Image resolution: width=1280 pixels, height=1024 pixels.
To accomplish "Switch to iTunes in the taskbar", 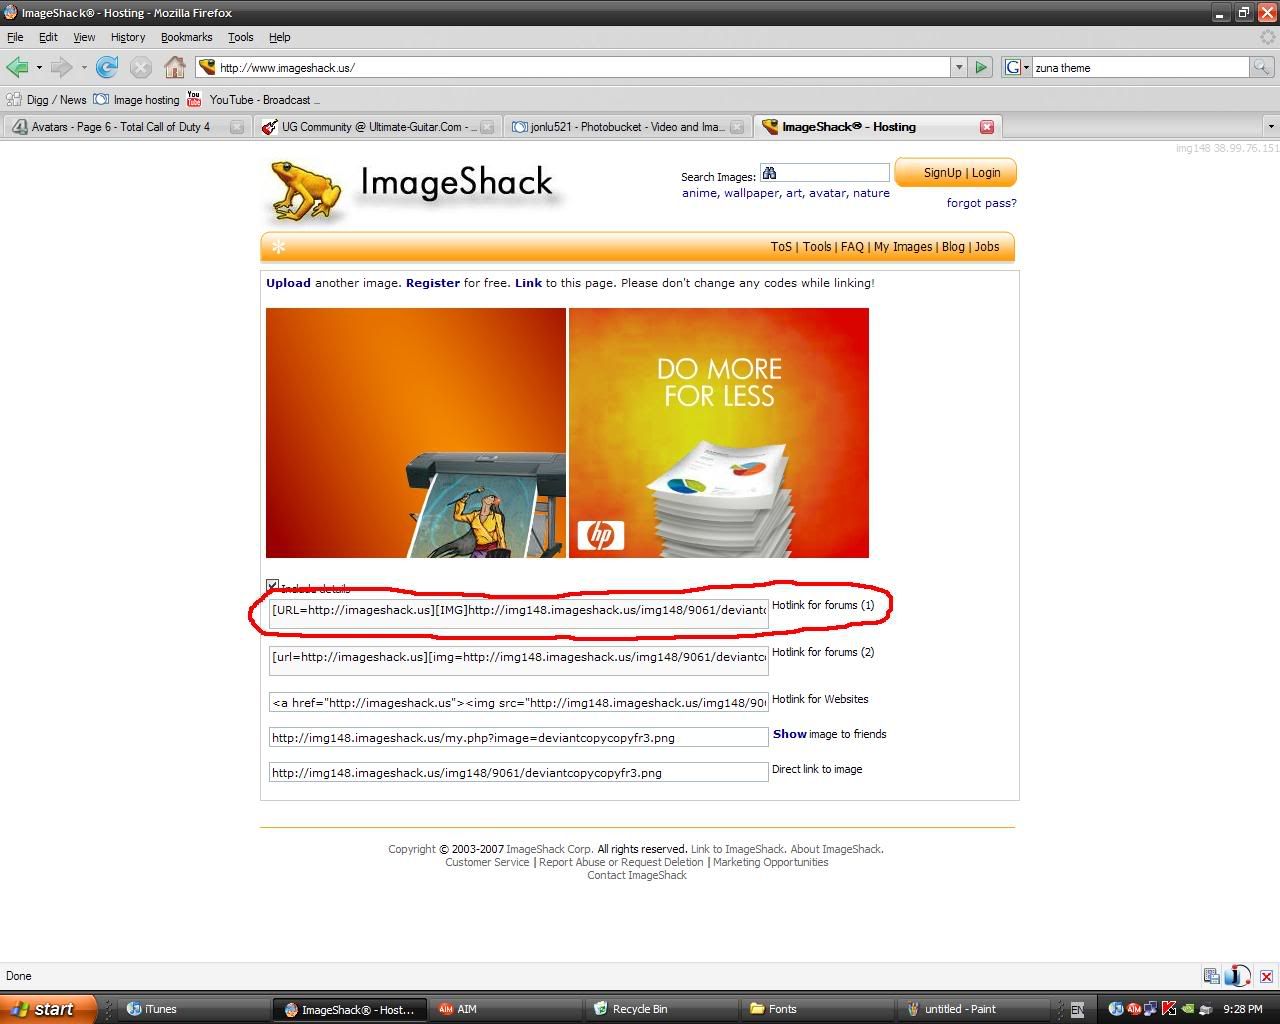I will tap(192, 1009).
